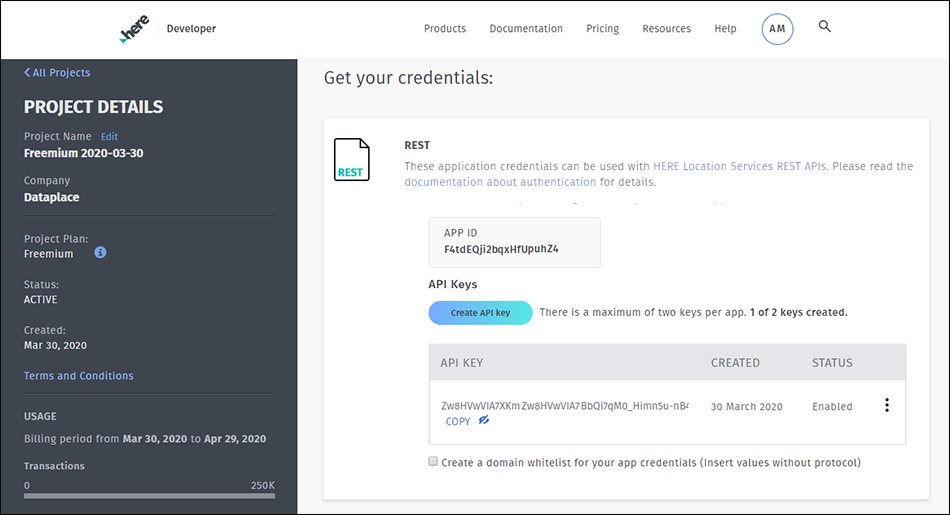Screen dimensions: 950x515
Task: Open the search magnifier icon
Action: point(825,26)
